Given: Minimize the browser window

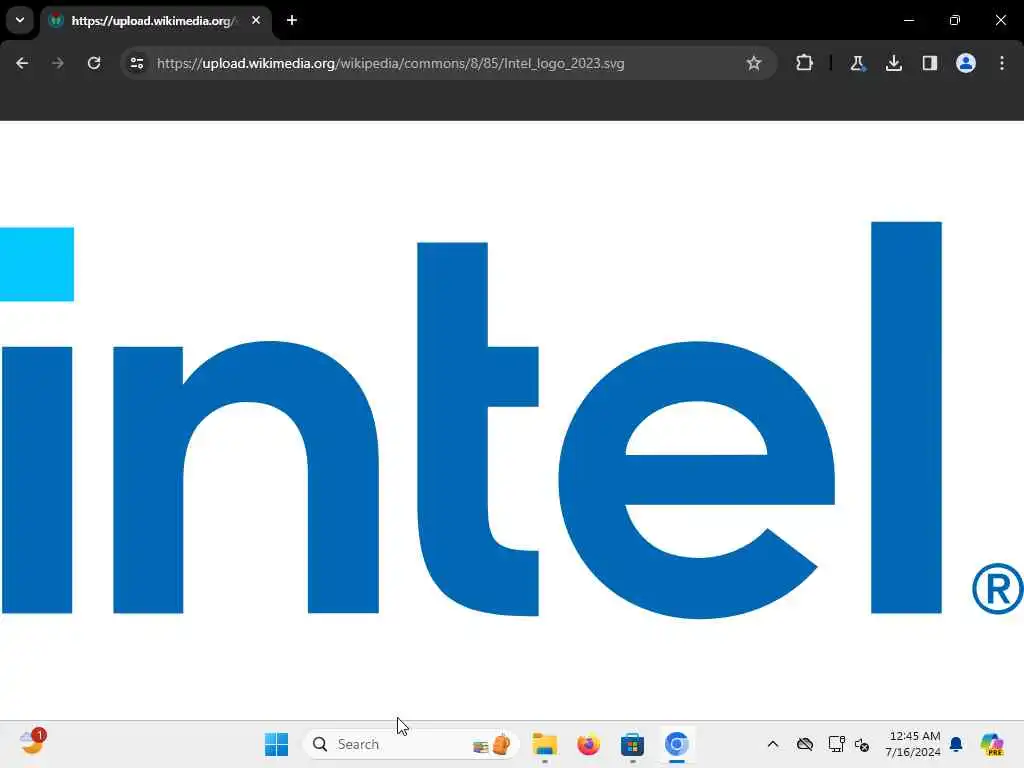Looking at the screenshot, I should (x=908, y=20).
